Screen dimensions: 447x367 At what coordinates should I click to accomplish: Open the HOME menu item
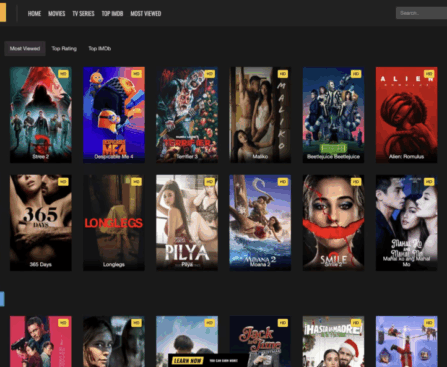coord(34,14)
